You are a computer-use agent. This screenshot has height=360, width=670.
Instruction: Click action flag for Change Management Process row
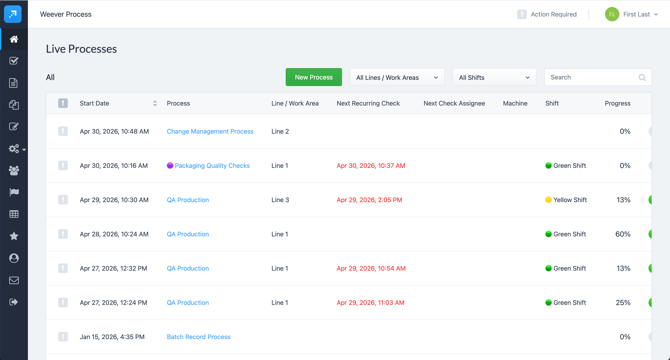coord(63,131)
